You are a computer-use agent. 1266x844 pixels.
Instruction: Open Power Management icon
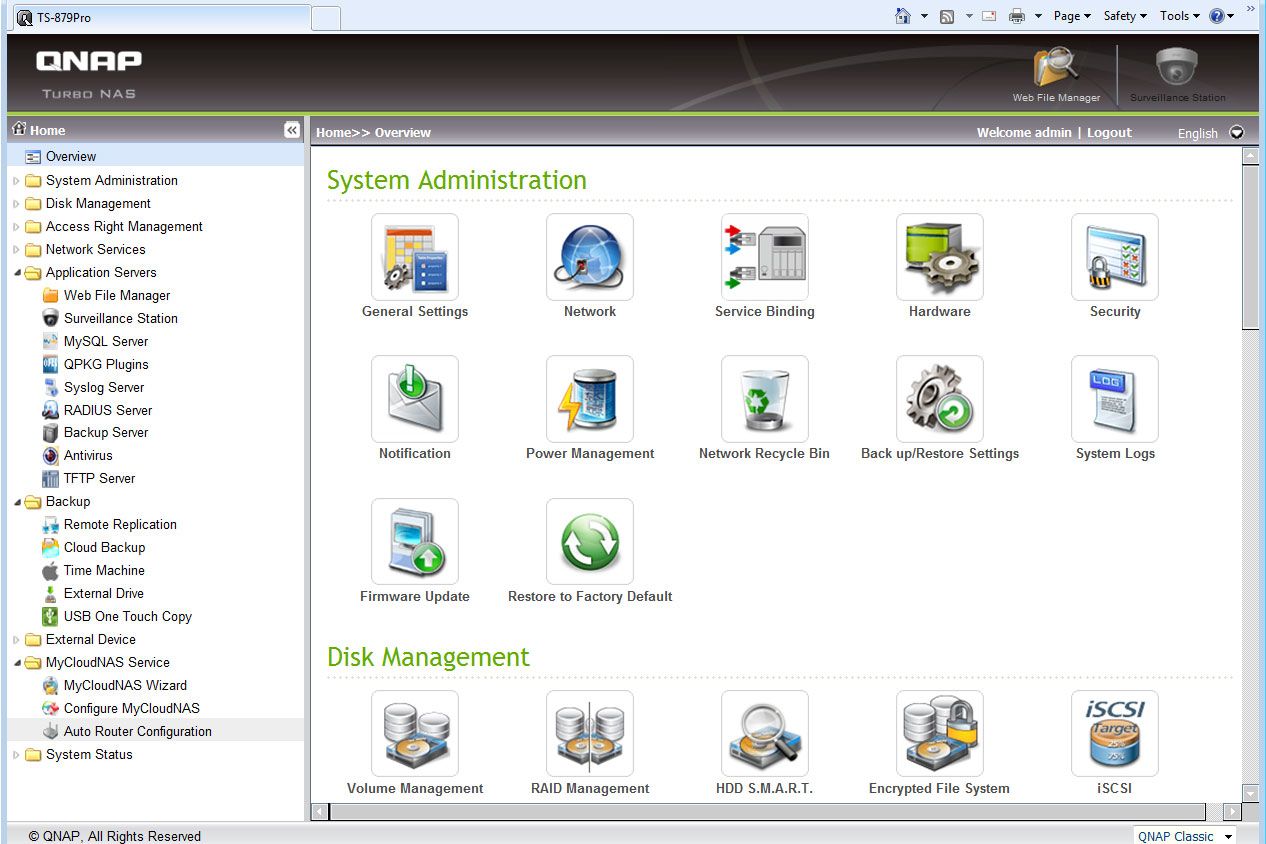(590, 399)
